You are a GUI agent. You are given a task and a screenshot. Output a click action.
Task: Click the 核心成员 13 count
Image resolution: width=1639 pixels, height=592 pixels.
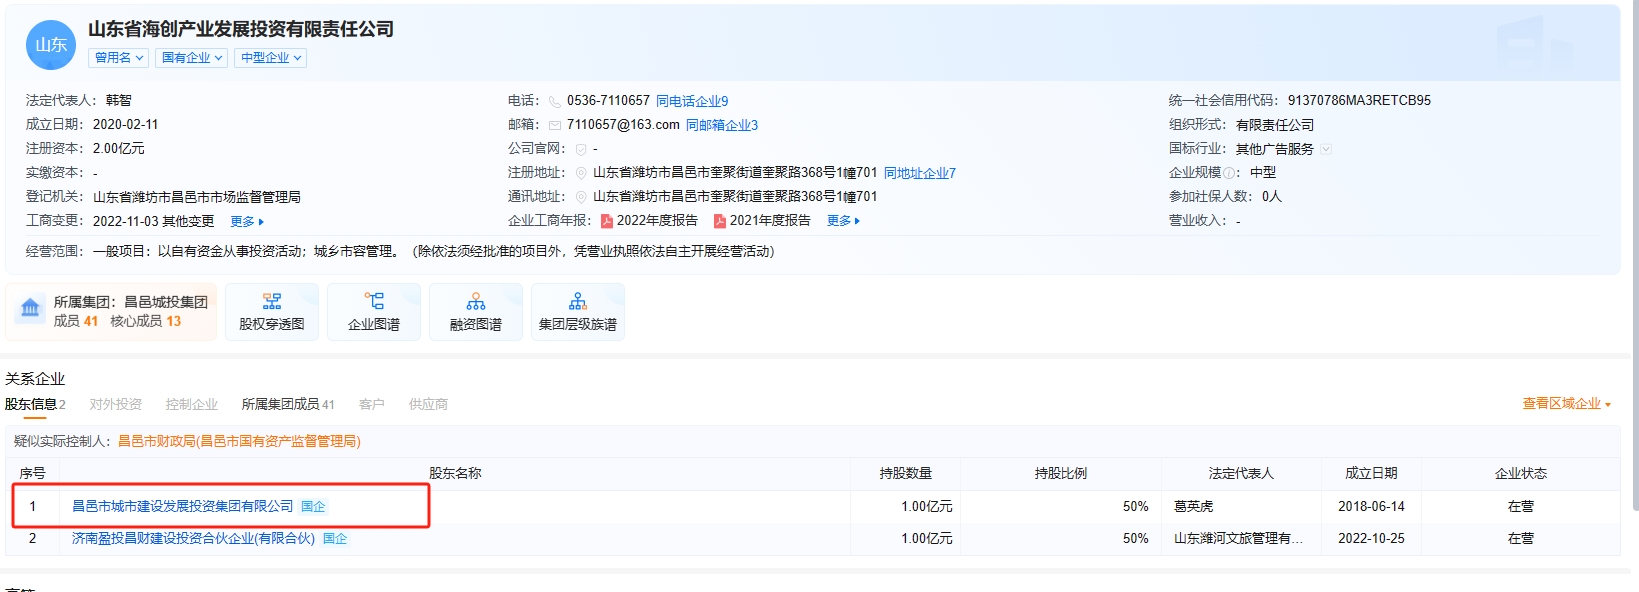click(x=145, y=321)
